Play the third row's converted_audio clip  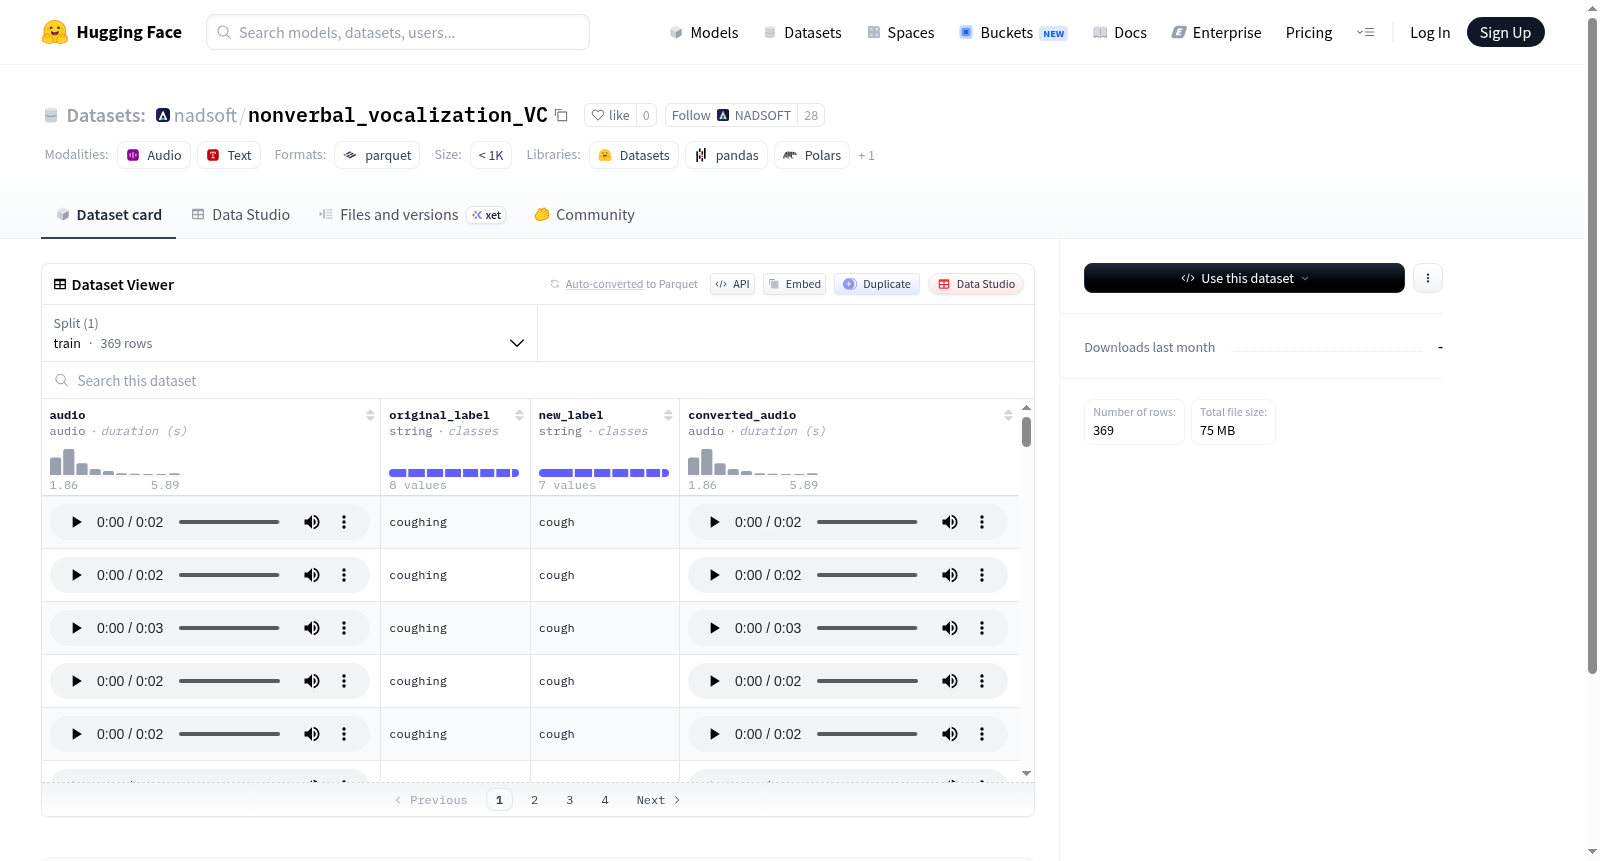[x=715, y=628]
